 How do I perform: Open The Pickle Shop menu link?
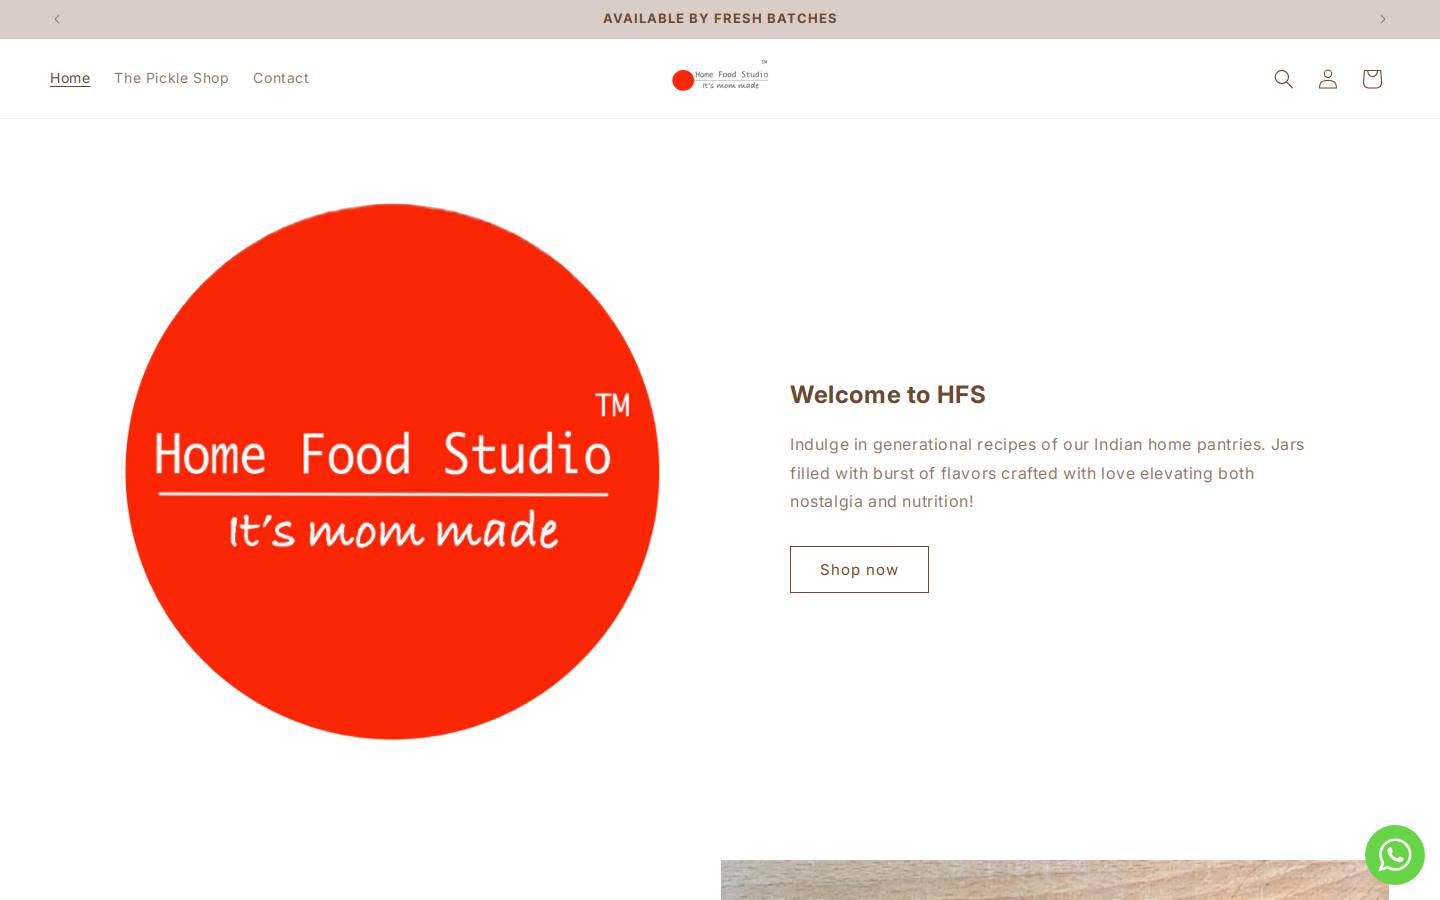(171, 78)
